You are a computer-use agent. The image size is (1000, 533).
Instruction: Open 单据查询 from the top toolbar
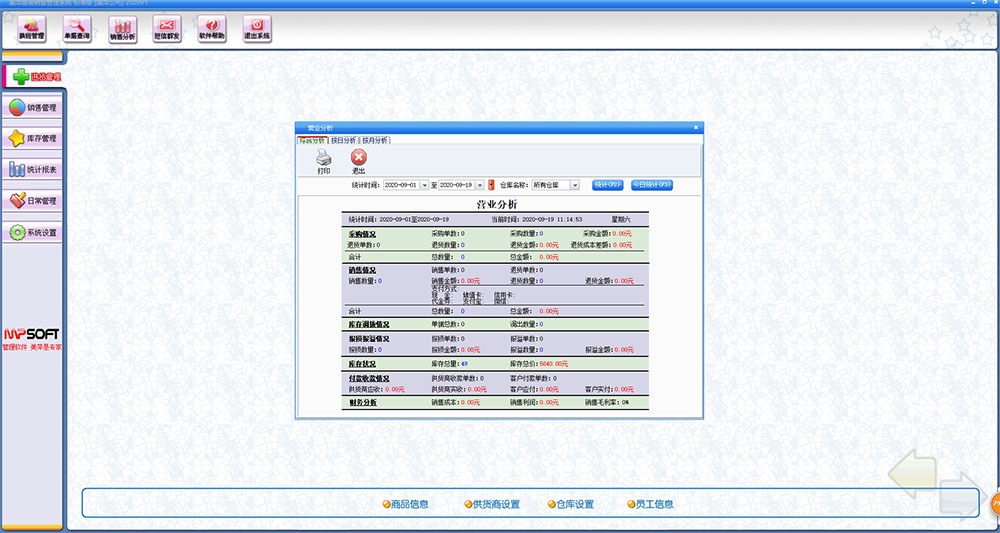[x=77, y=29]
